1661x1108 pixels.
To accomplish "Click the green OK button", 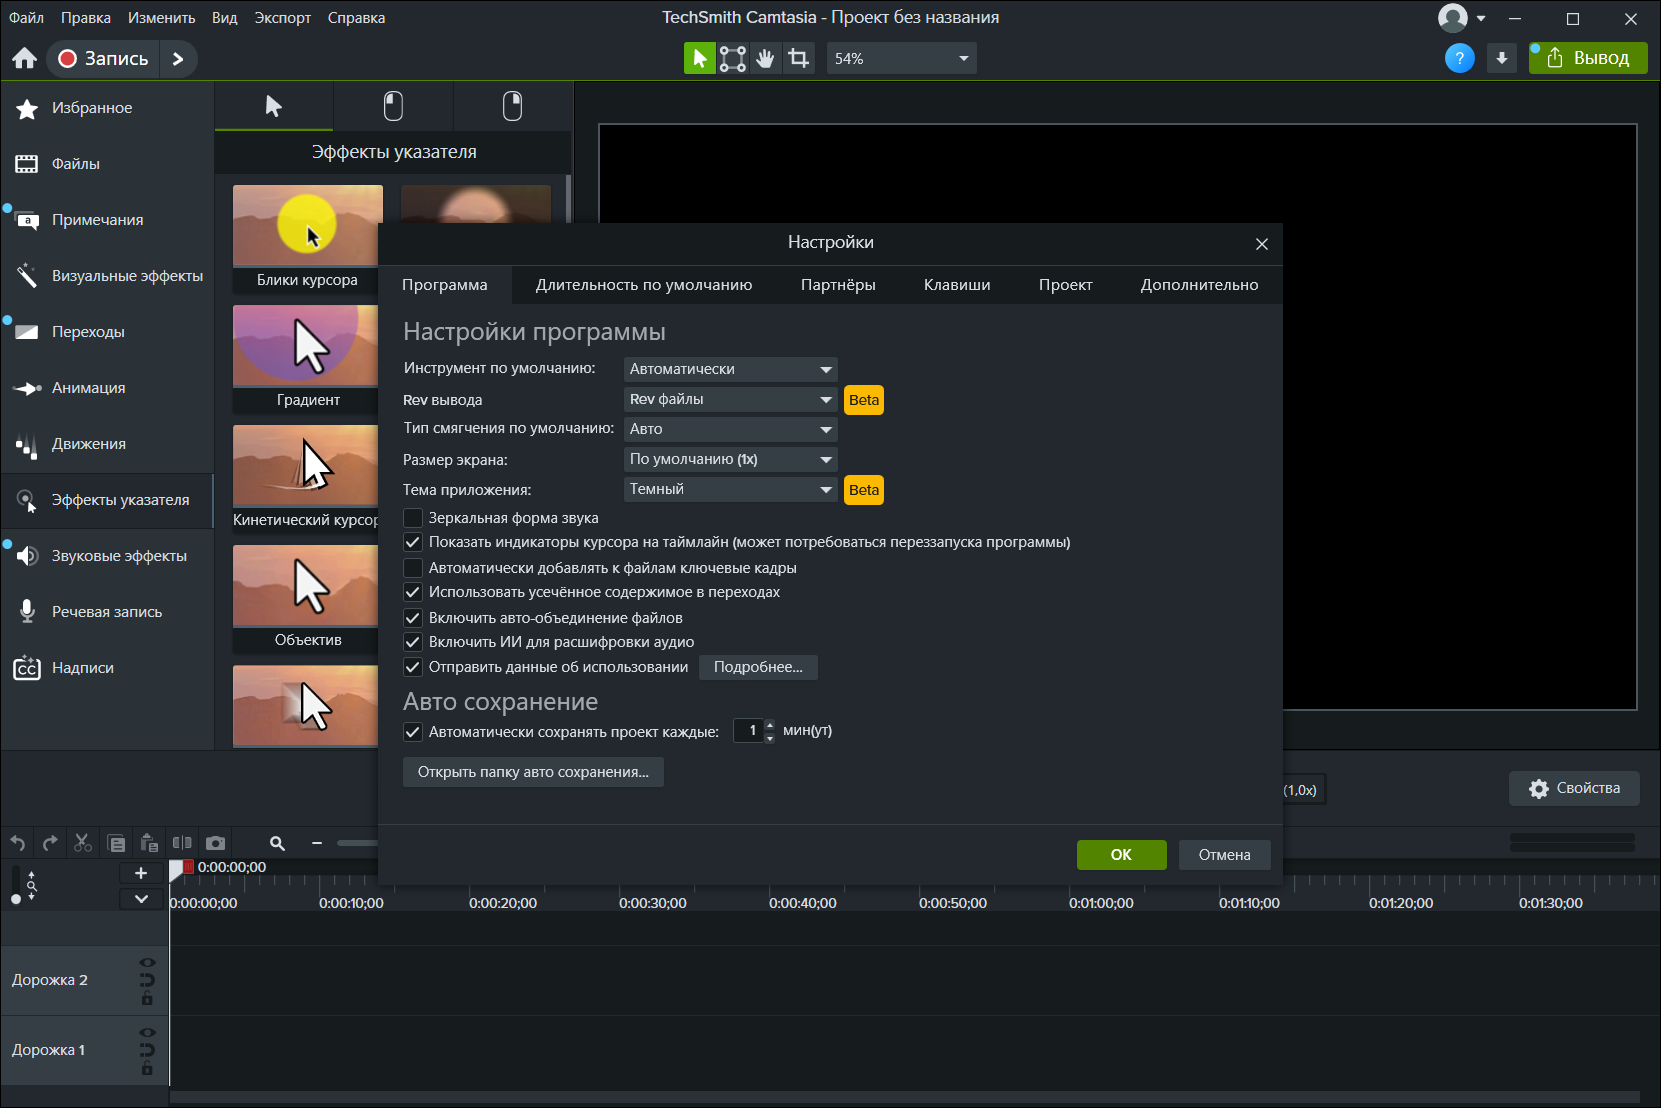I will [1121, 855].
